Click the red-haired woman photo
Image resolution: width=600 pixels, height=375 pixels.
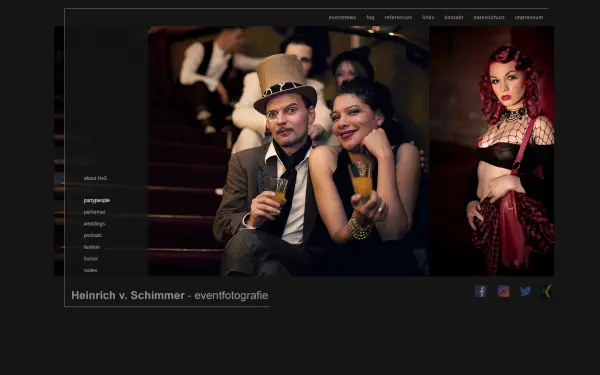(x=492, y=151)
